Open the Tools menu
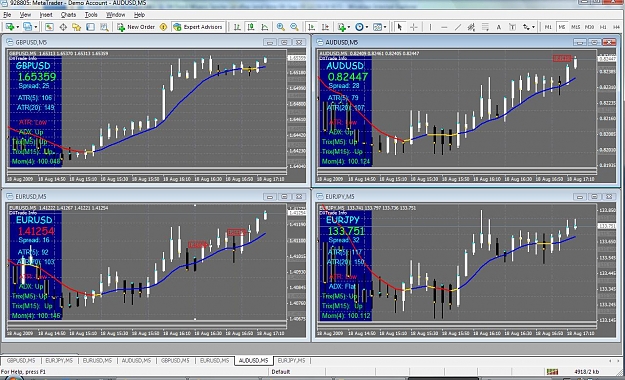This screenshot has height=380, width=625. [x=91, y=15]
